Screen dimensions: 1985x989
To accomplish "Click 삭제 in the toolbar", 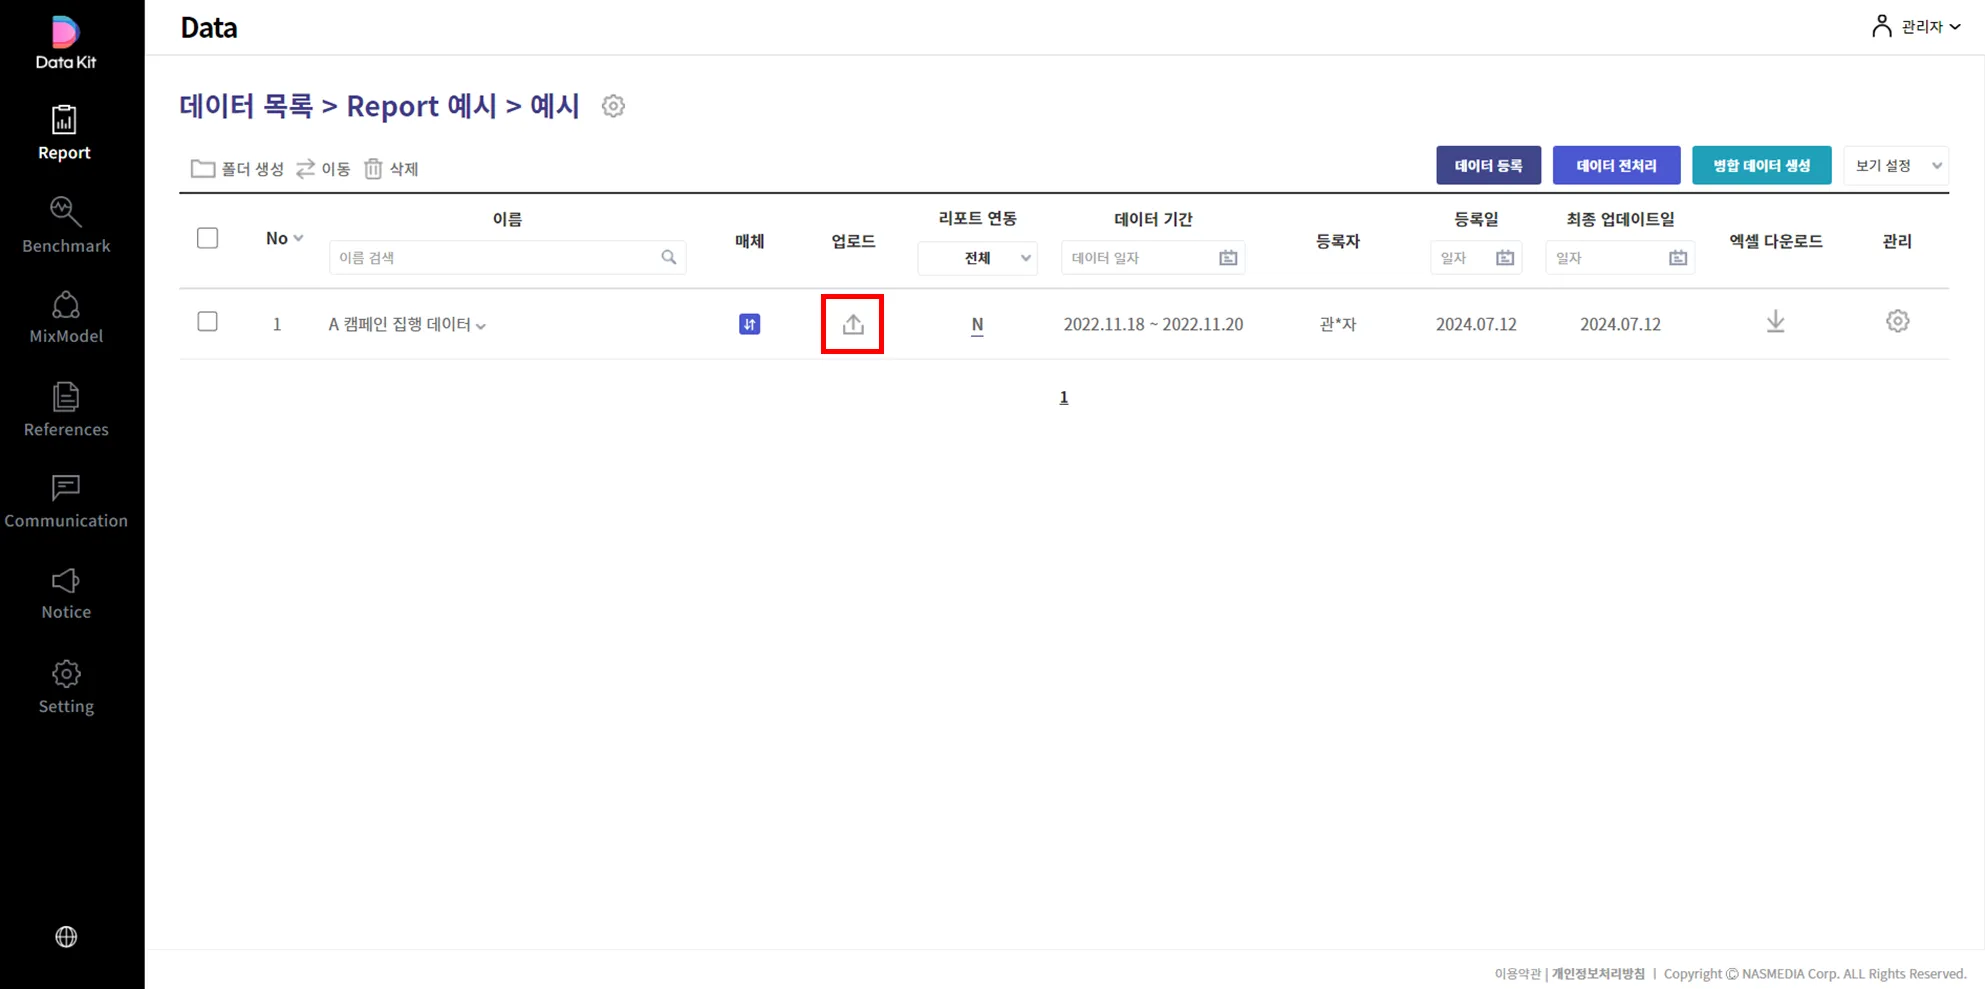I will point(391,169).
